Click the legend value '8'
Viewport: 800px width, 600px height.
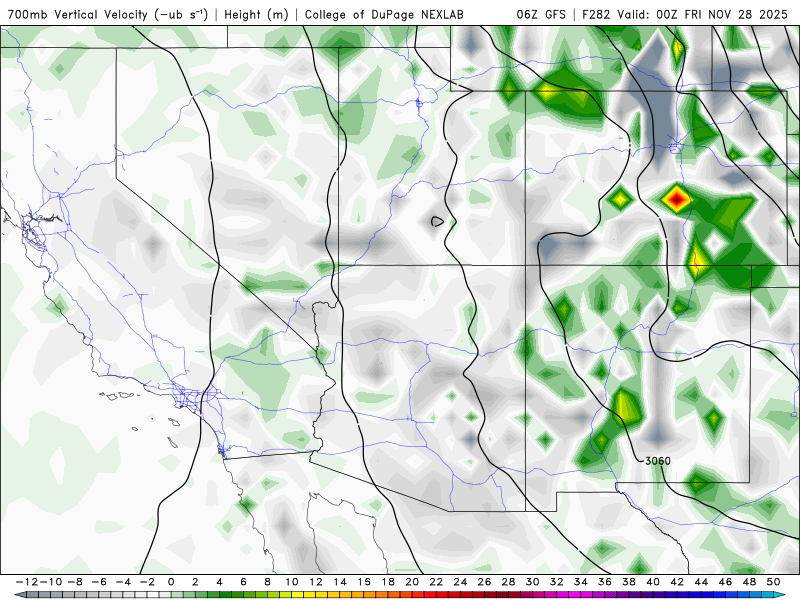(x=267, y=582)
